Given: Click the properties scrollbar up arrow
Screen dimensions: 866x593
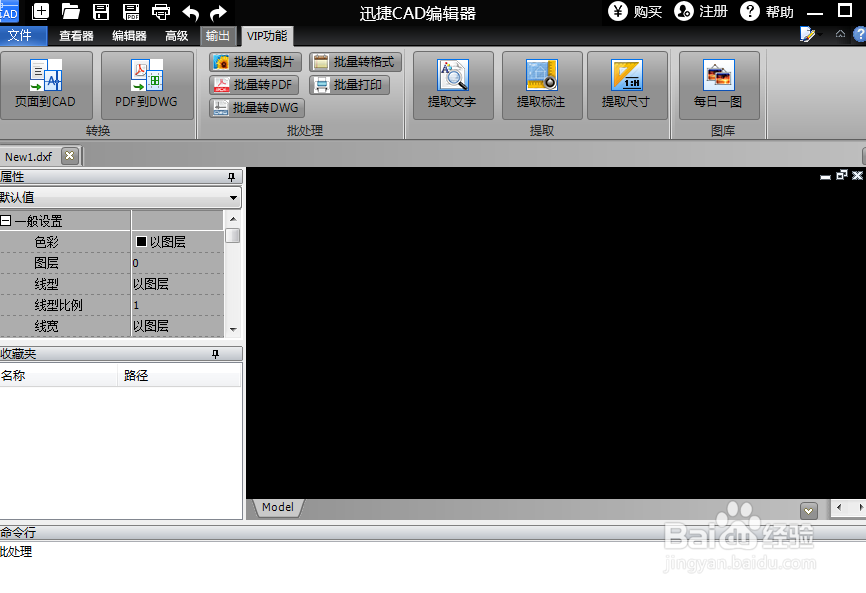Looking at the screenshot, I should tap(233, 219).
